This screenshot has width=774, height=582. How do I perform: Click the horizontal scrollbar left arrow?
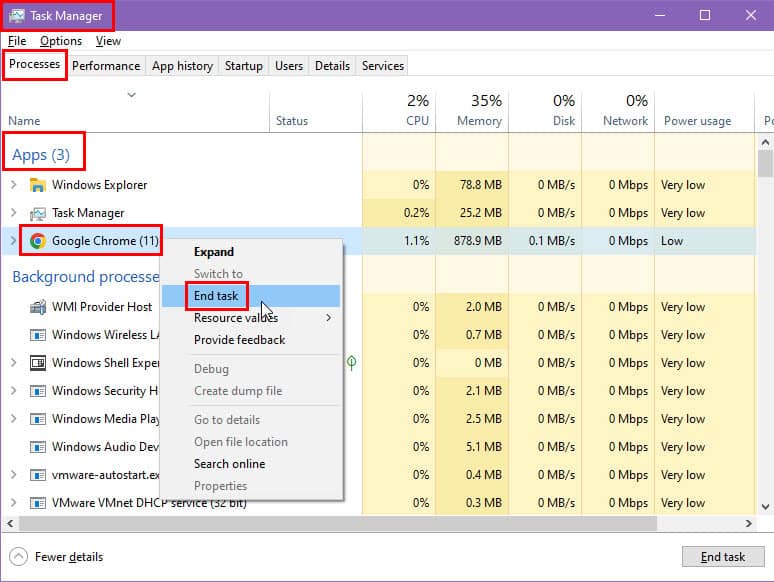[x=10, y=523]
